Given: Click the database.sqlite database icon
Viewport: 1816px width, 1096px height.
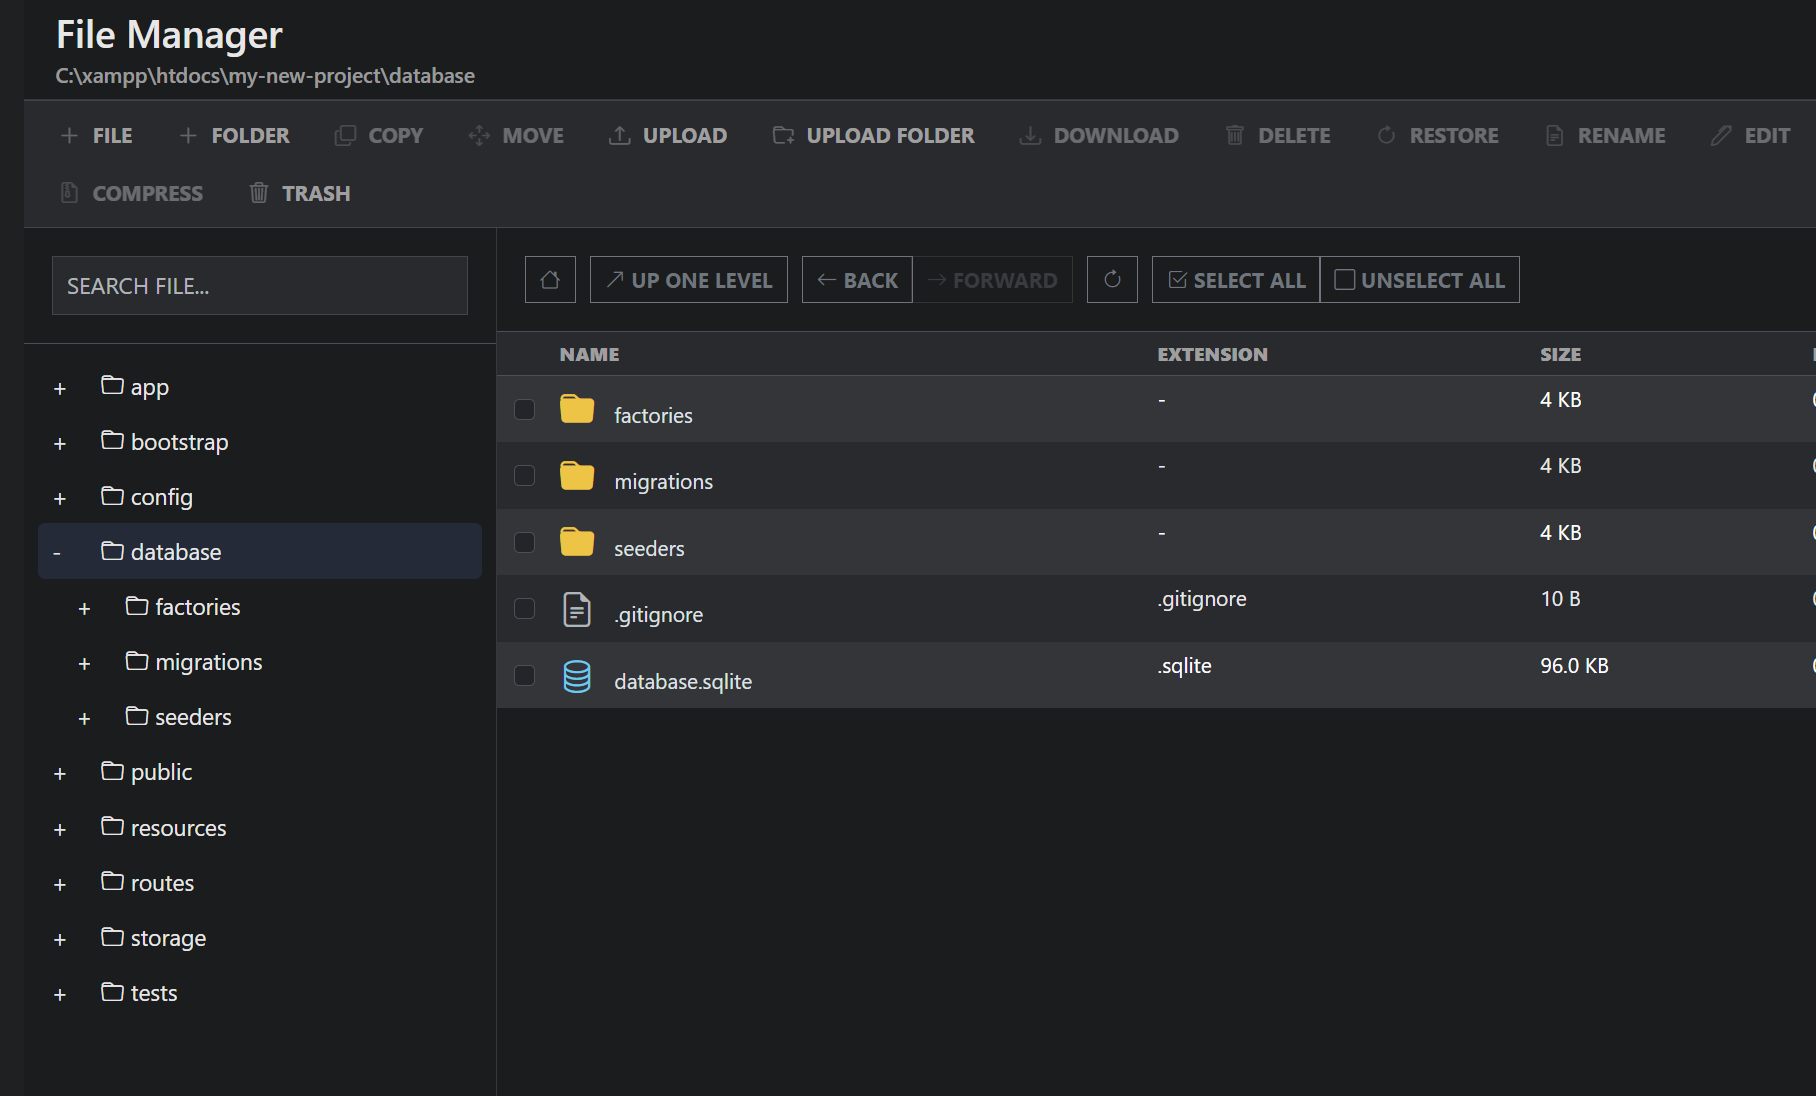Looking at the screenshot, I should pos(577,676).
